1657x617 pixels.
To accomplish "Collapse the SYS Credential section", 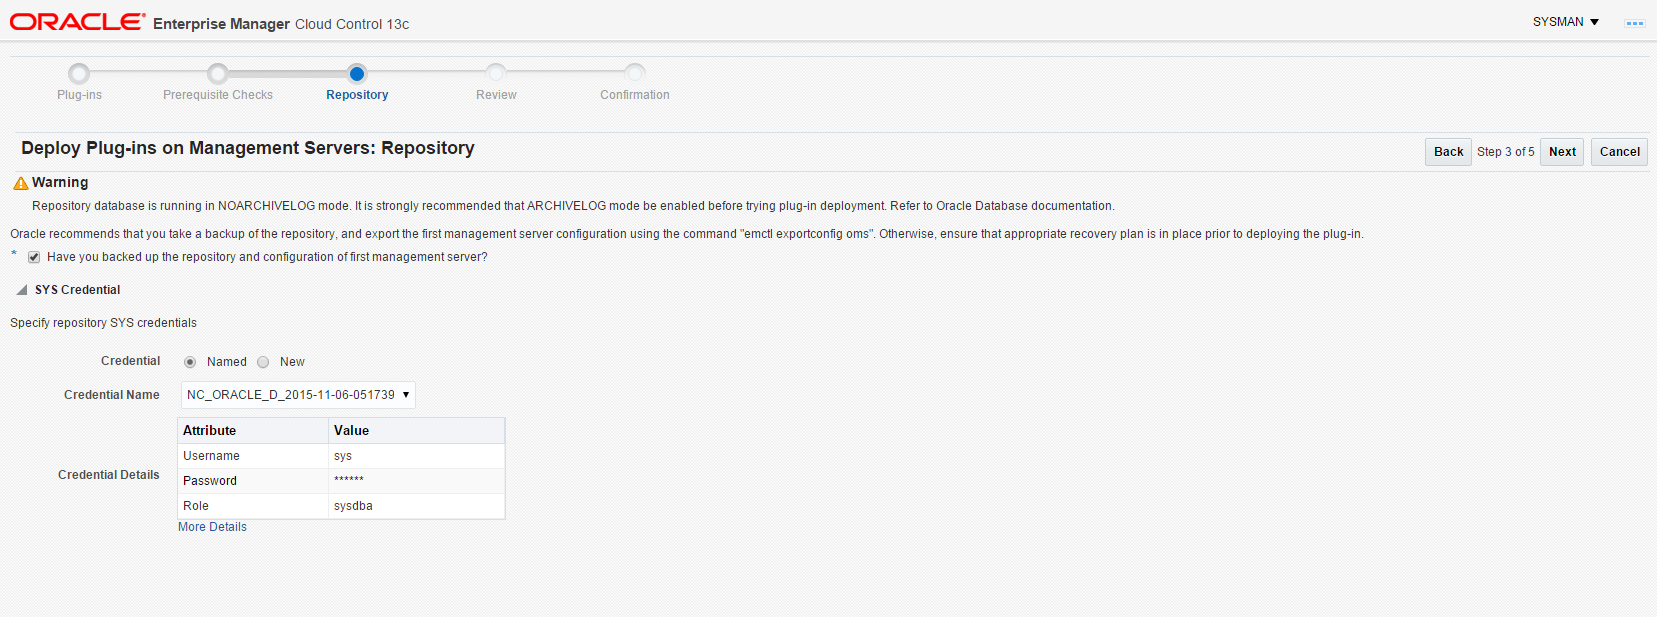I will [22, 290].
